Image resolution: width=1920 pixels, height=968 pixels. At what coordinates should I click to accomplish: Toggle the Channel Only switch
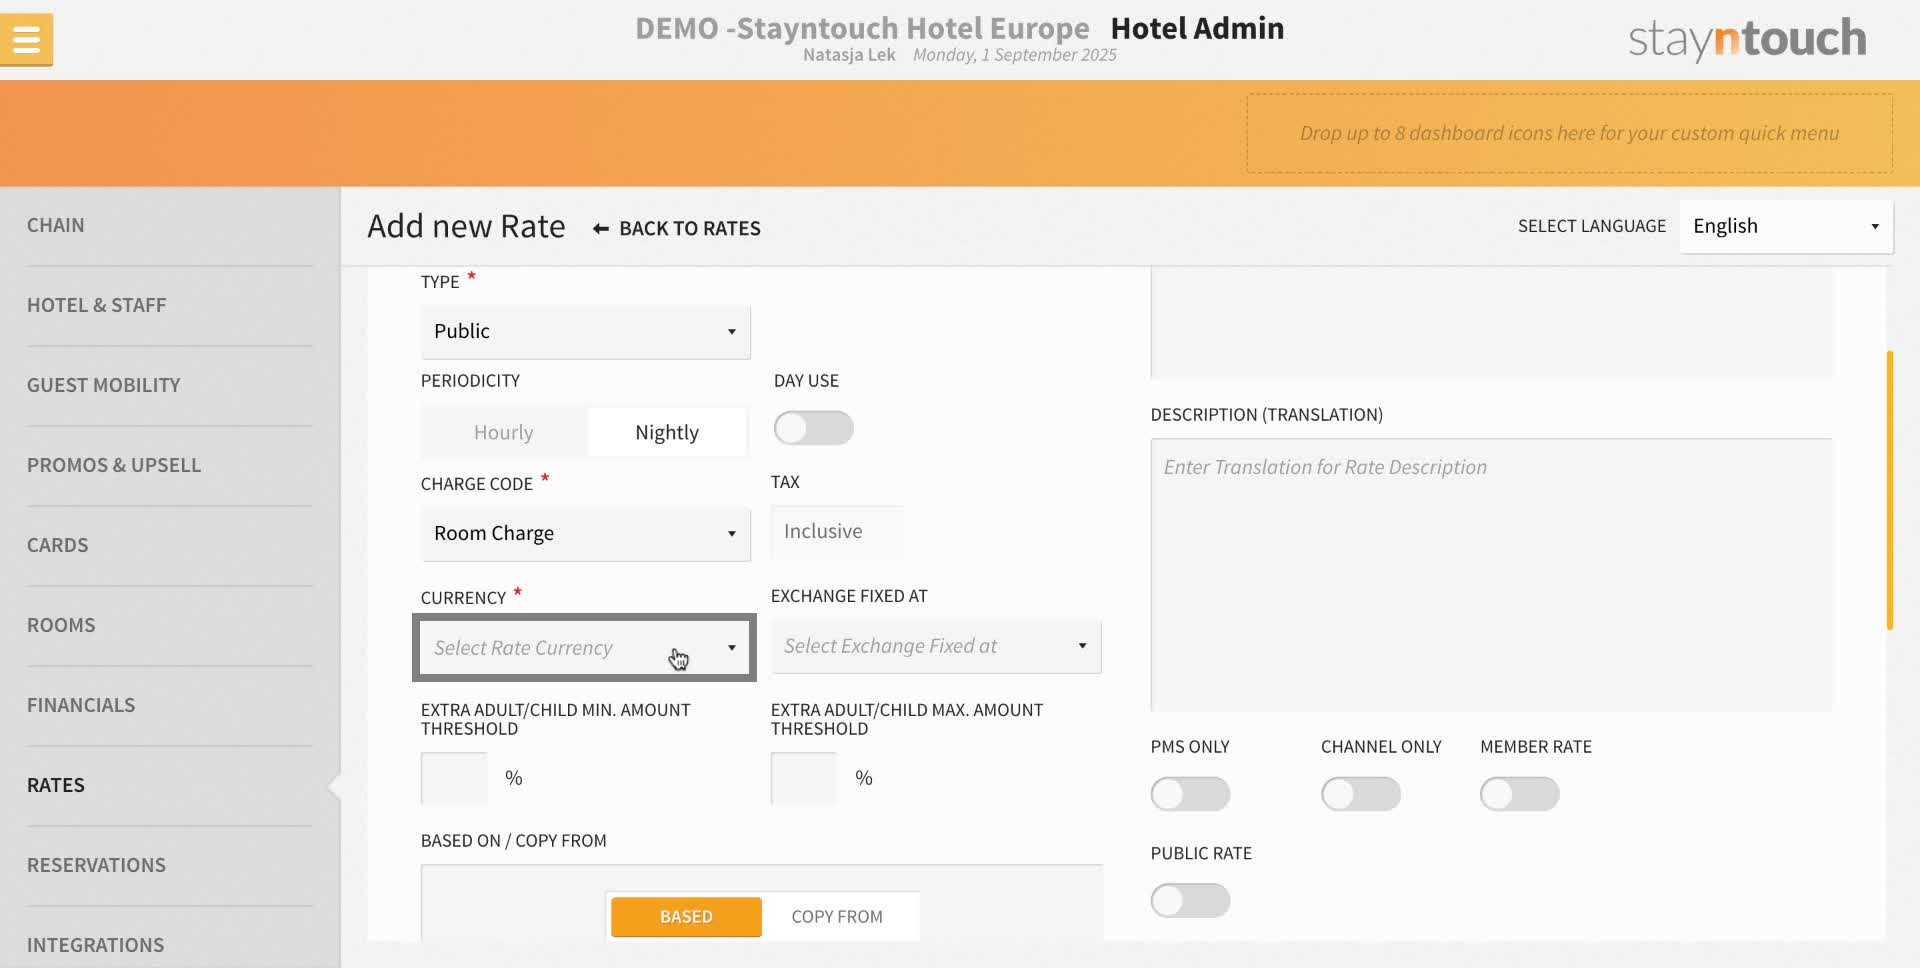pyautogui.click(x=1360, y=794)
